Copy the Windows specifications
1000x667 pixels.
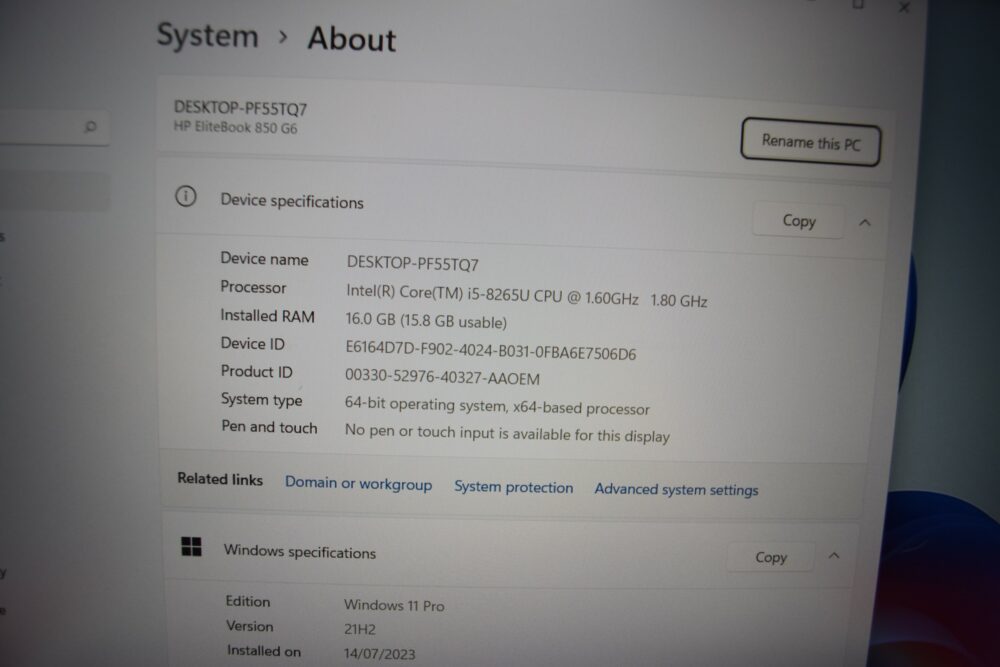coord(771,557)
